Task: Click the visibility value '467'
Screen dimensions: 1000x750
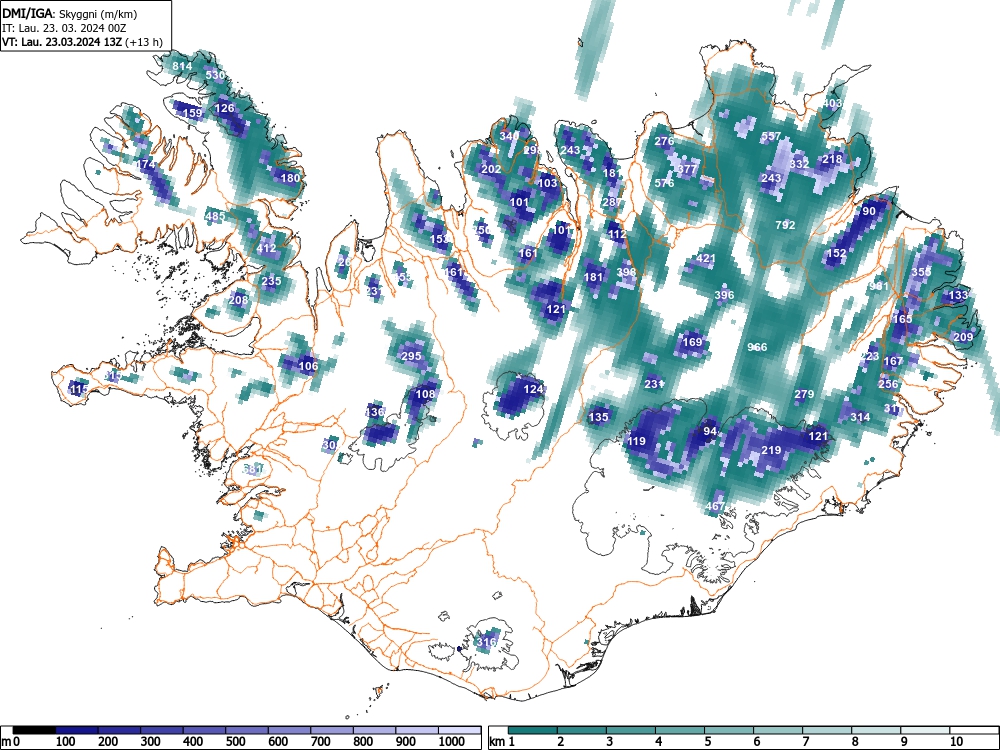Action: (716, 506)
